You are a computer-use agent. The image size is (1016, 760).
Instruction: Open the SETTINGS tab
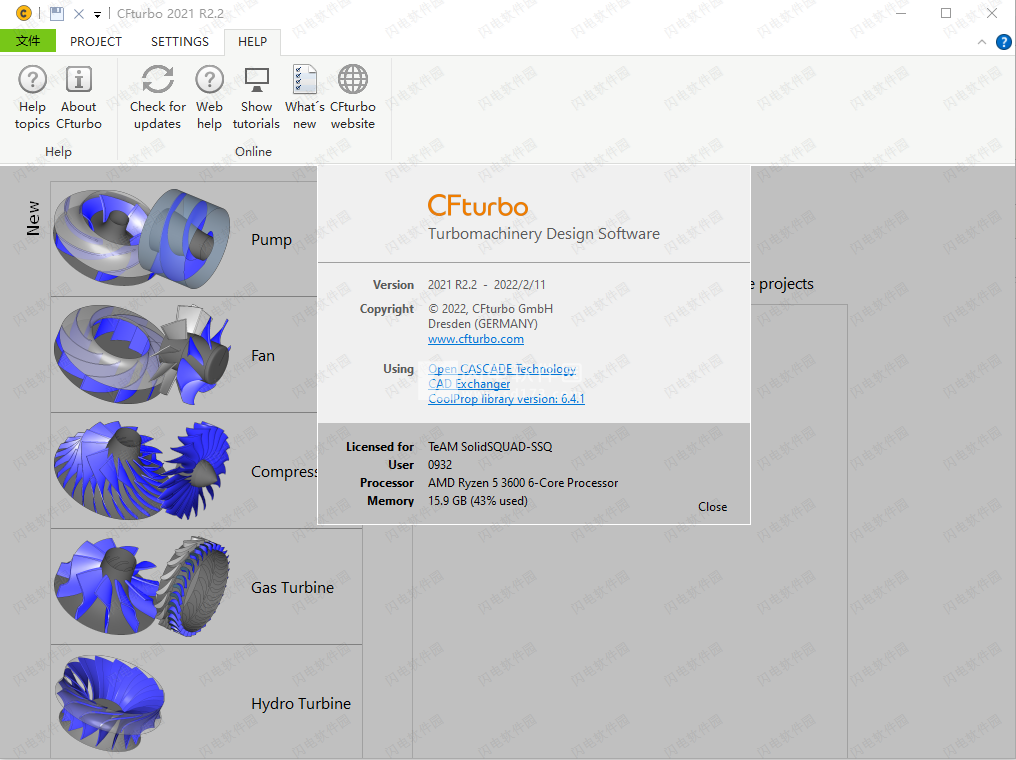pos(179,41)
